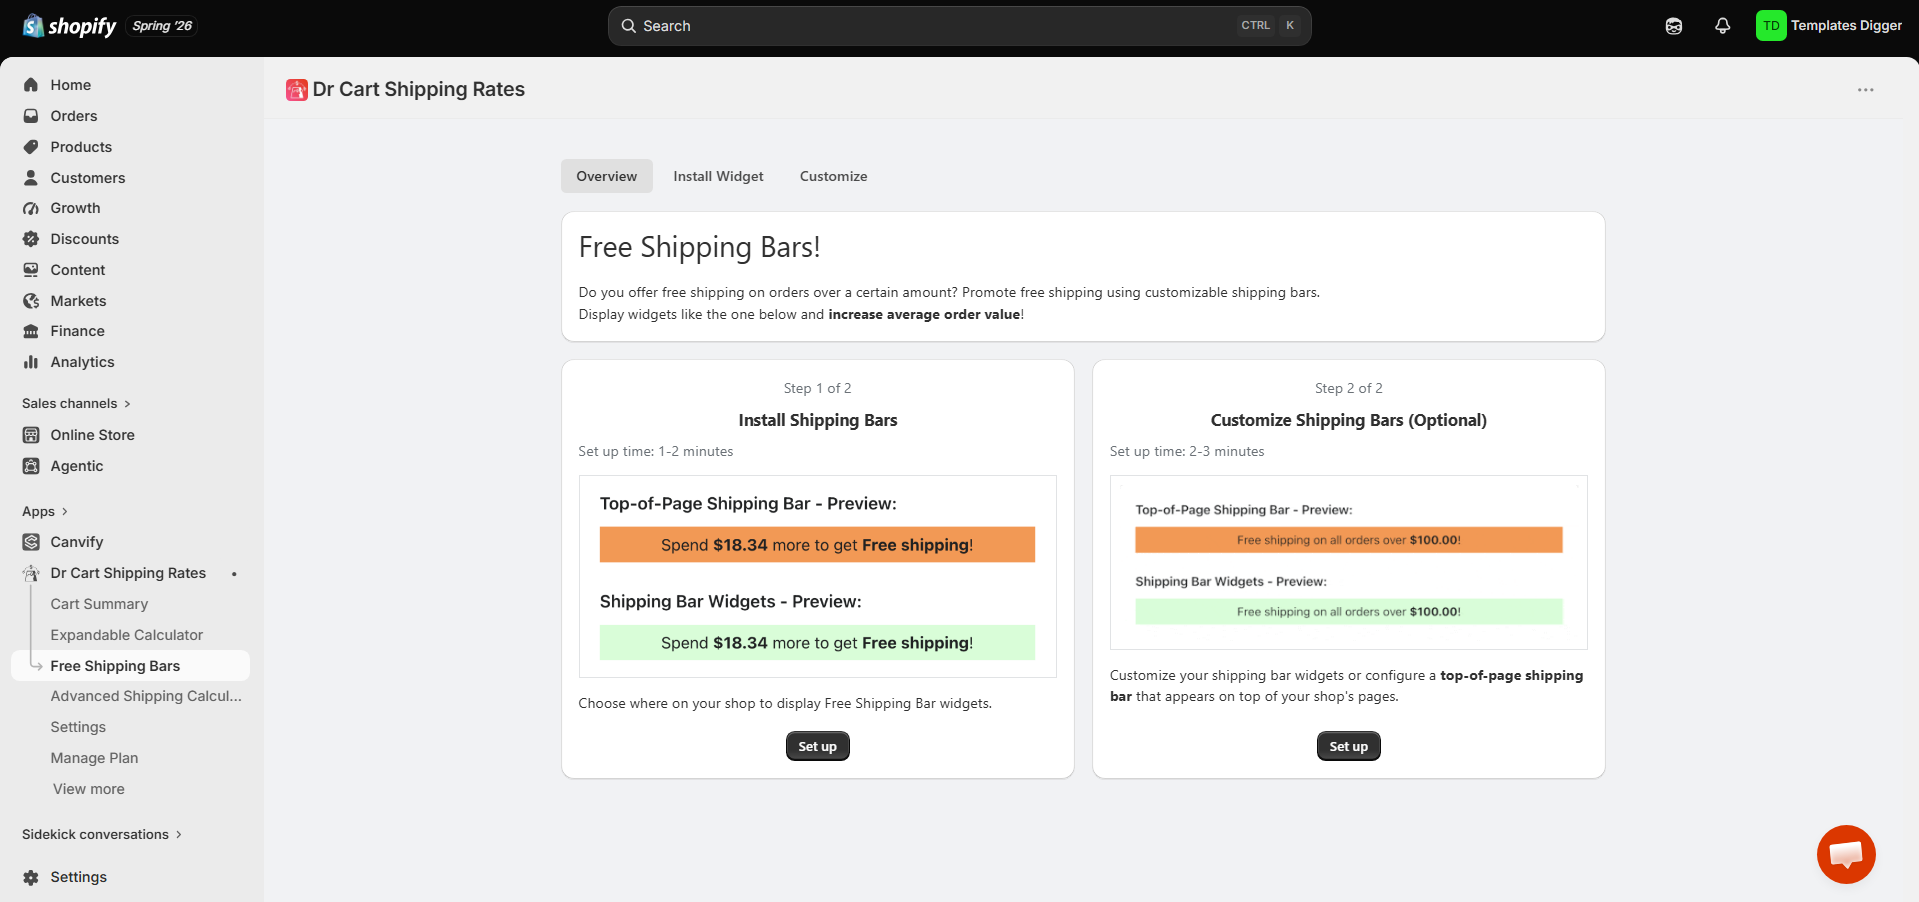Click the Customize Shipping Bars (Optional) heading
Image resolution: width=1919 pixels, height=902 pixels.
pyautogui.click(x=1349, y=421)
